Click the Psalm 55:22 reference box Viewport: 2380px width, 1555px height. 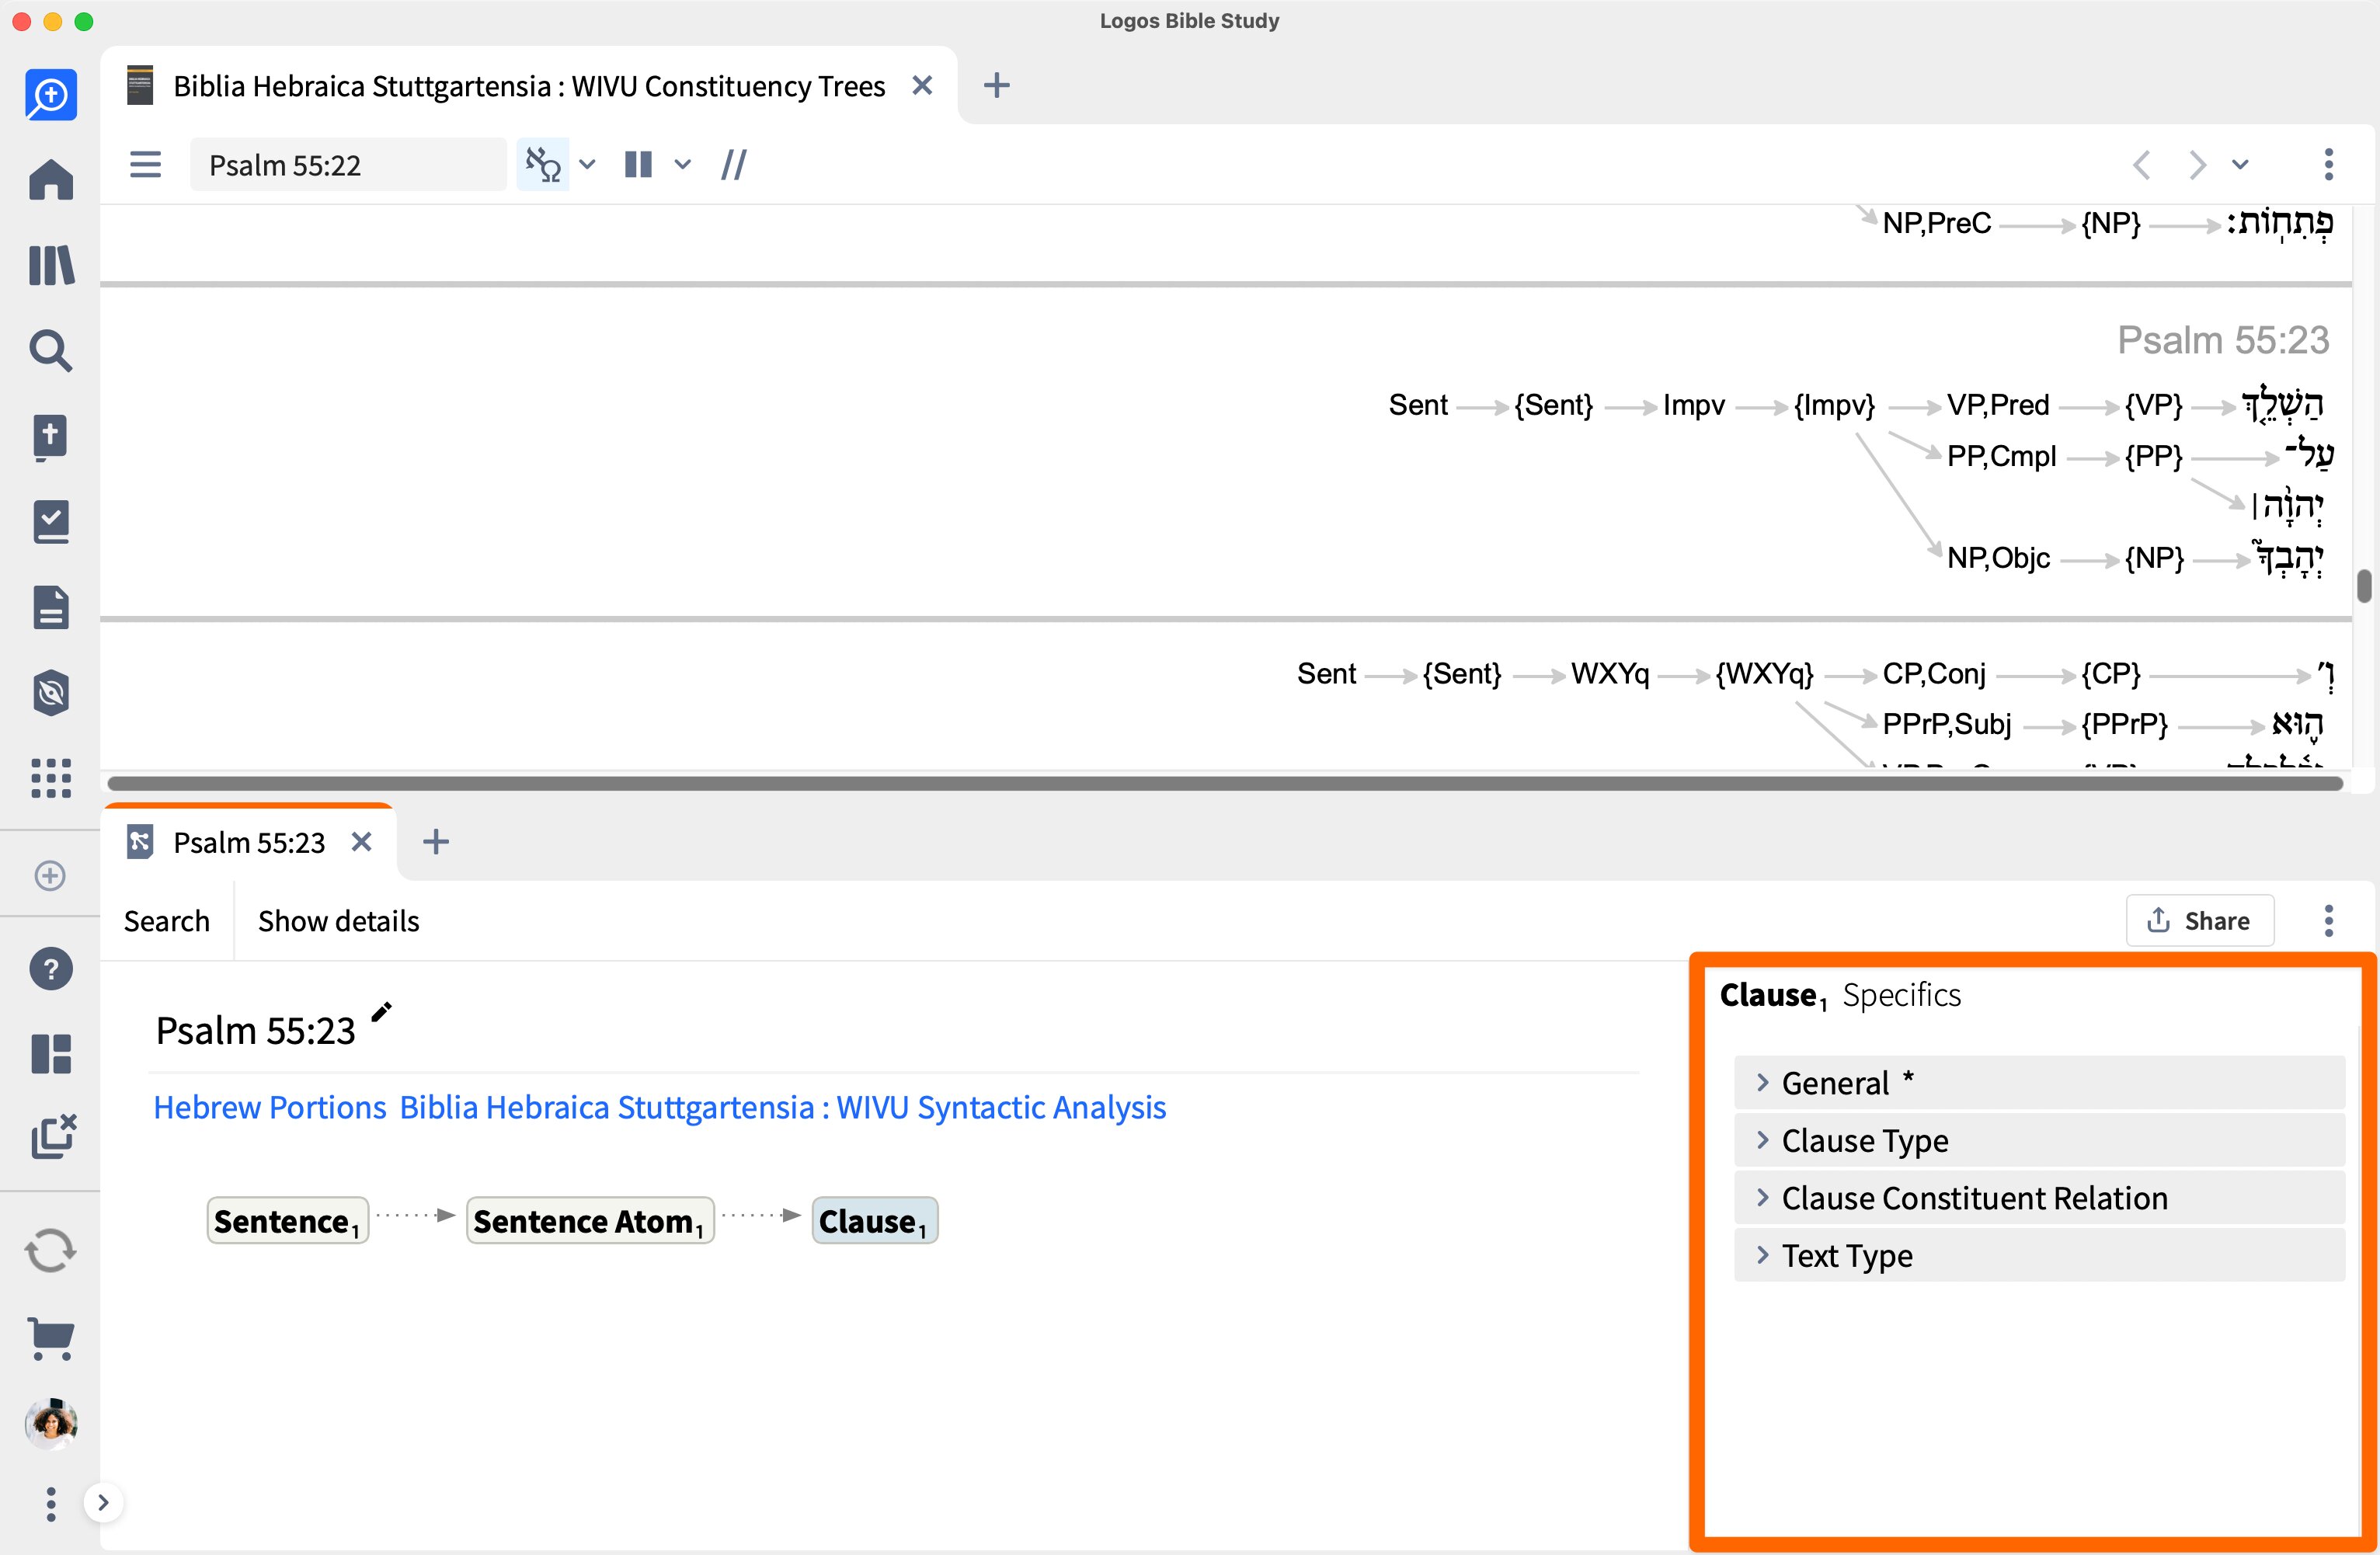coord(347,164)
